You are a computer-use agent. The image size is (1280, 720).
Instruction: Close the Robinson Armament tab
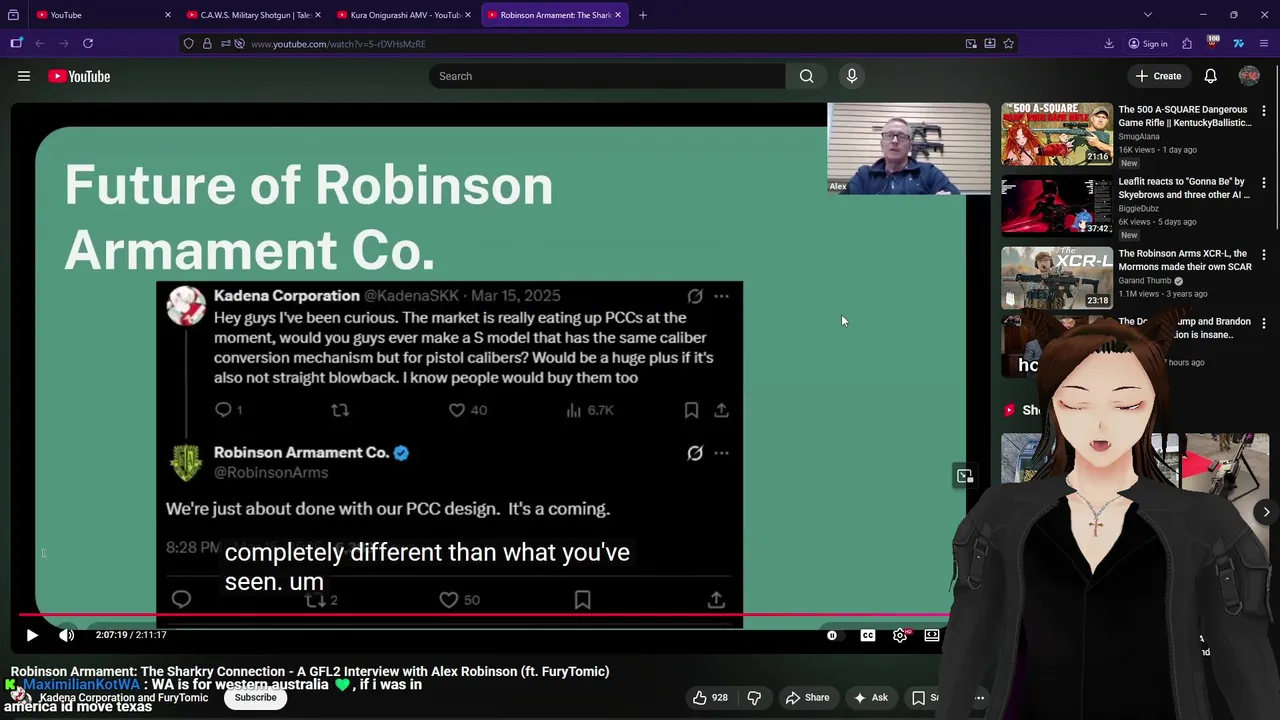[x=618, y=15]
